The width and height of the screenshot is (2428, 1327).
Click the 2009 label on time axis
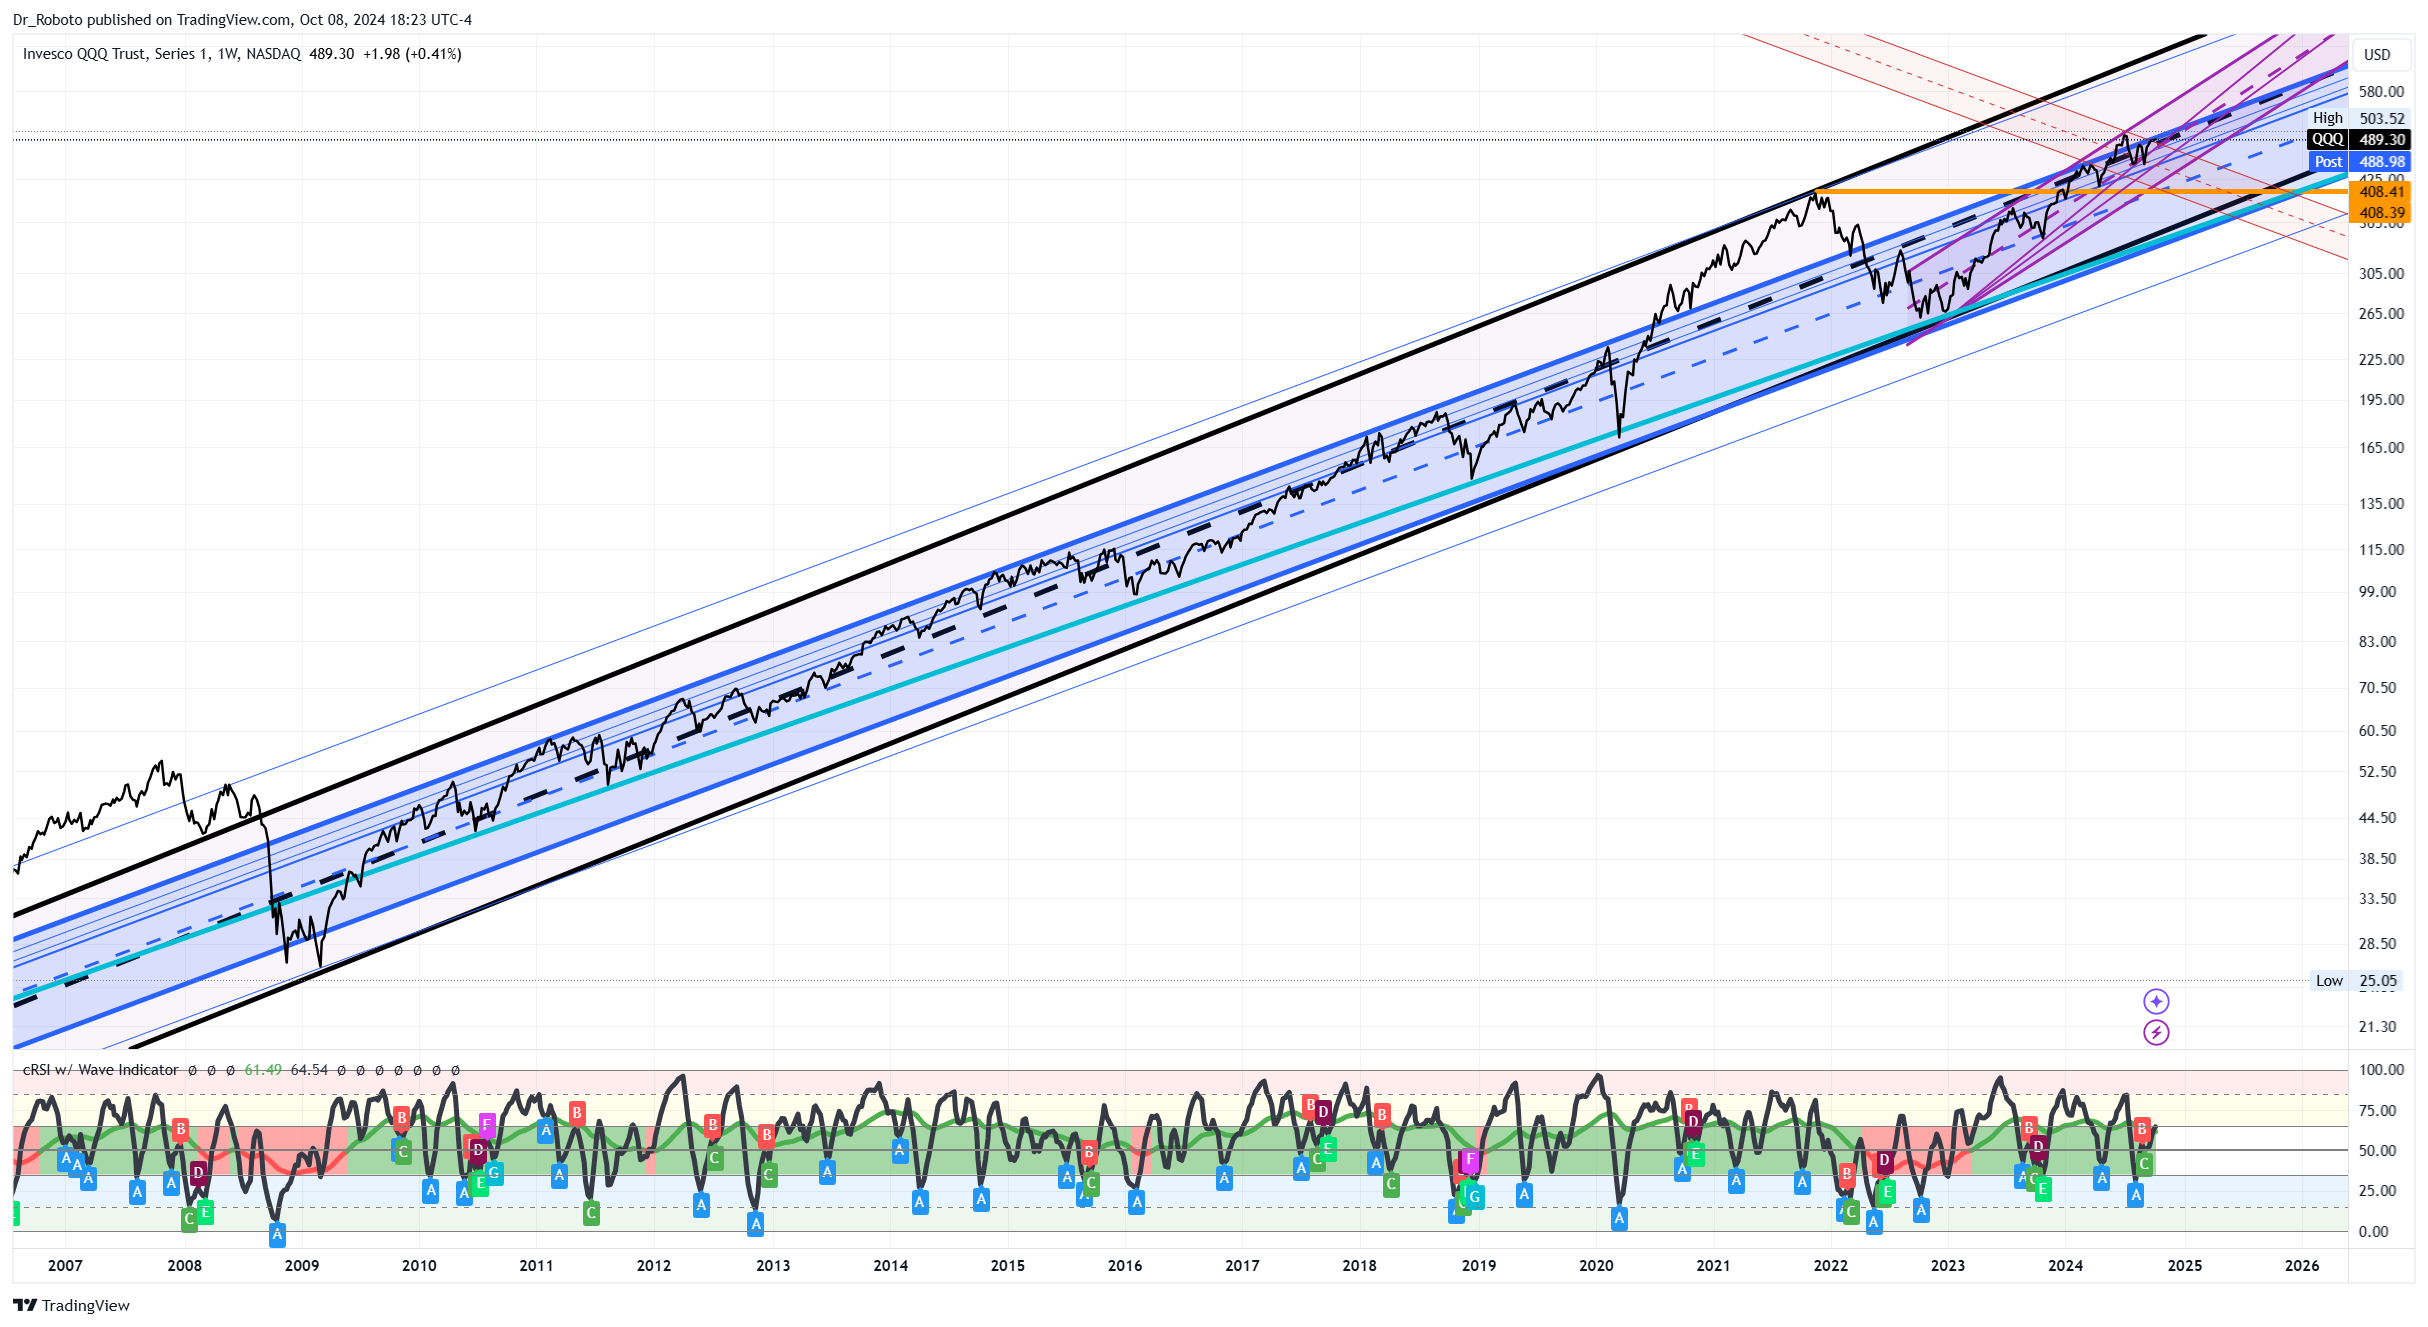pos(302,1266)
